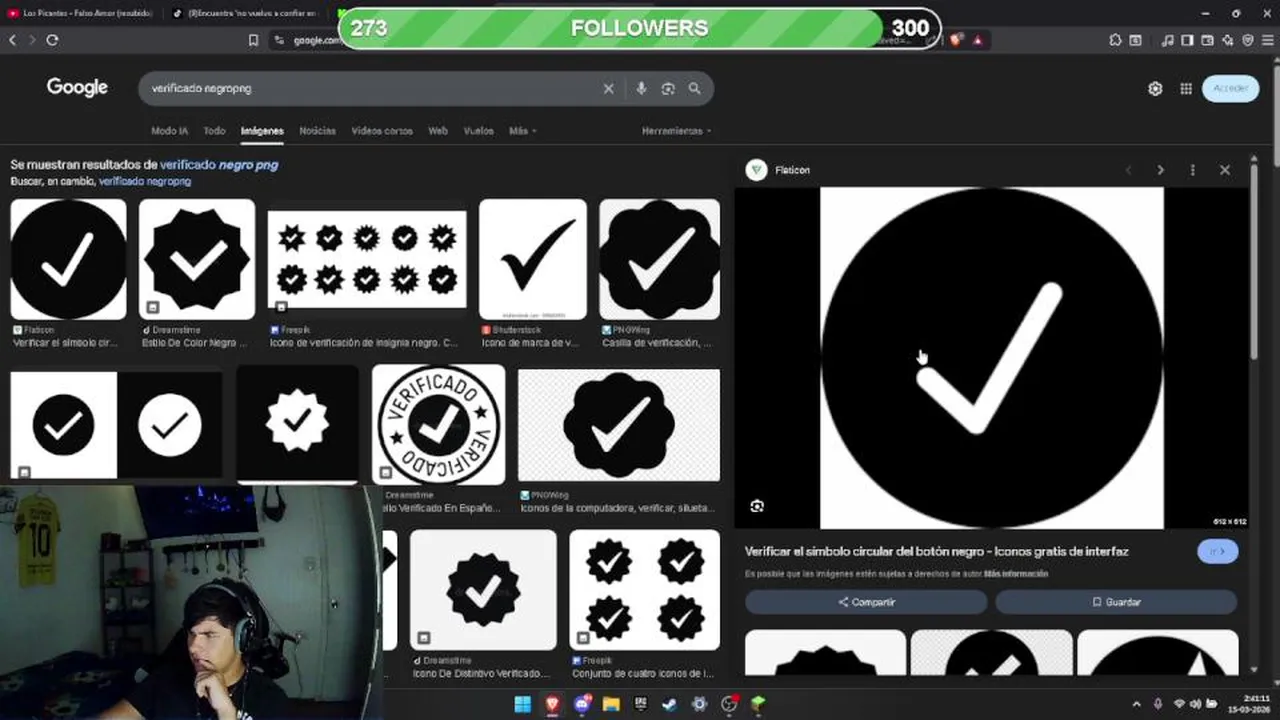
Task: Open the Flaticon circular checkmark thumbnail
Action: [x=68, y=259]
